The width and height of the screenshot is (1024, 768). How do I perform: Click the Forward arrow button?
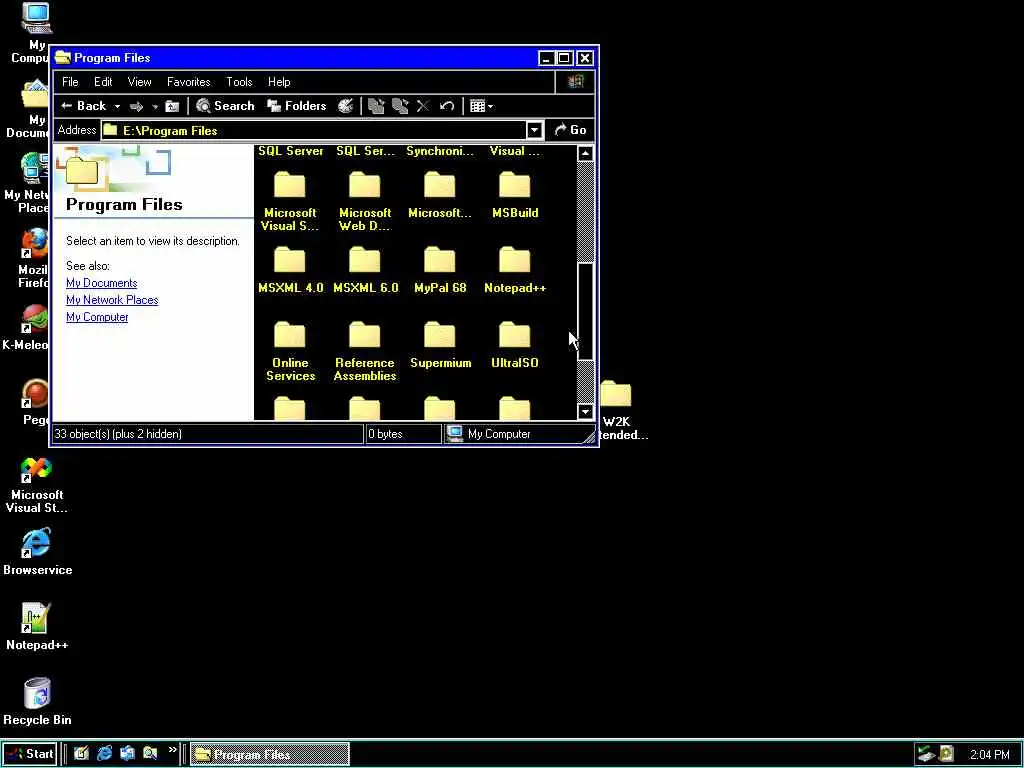click(x=136, y=106)
